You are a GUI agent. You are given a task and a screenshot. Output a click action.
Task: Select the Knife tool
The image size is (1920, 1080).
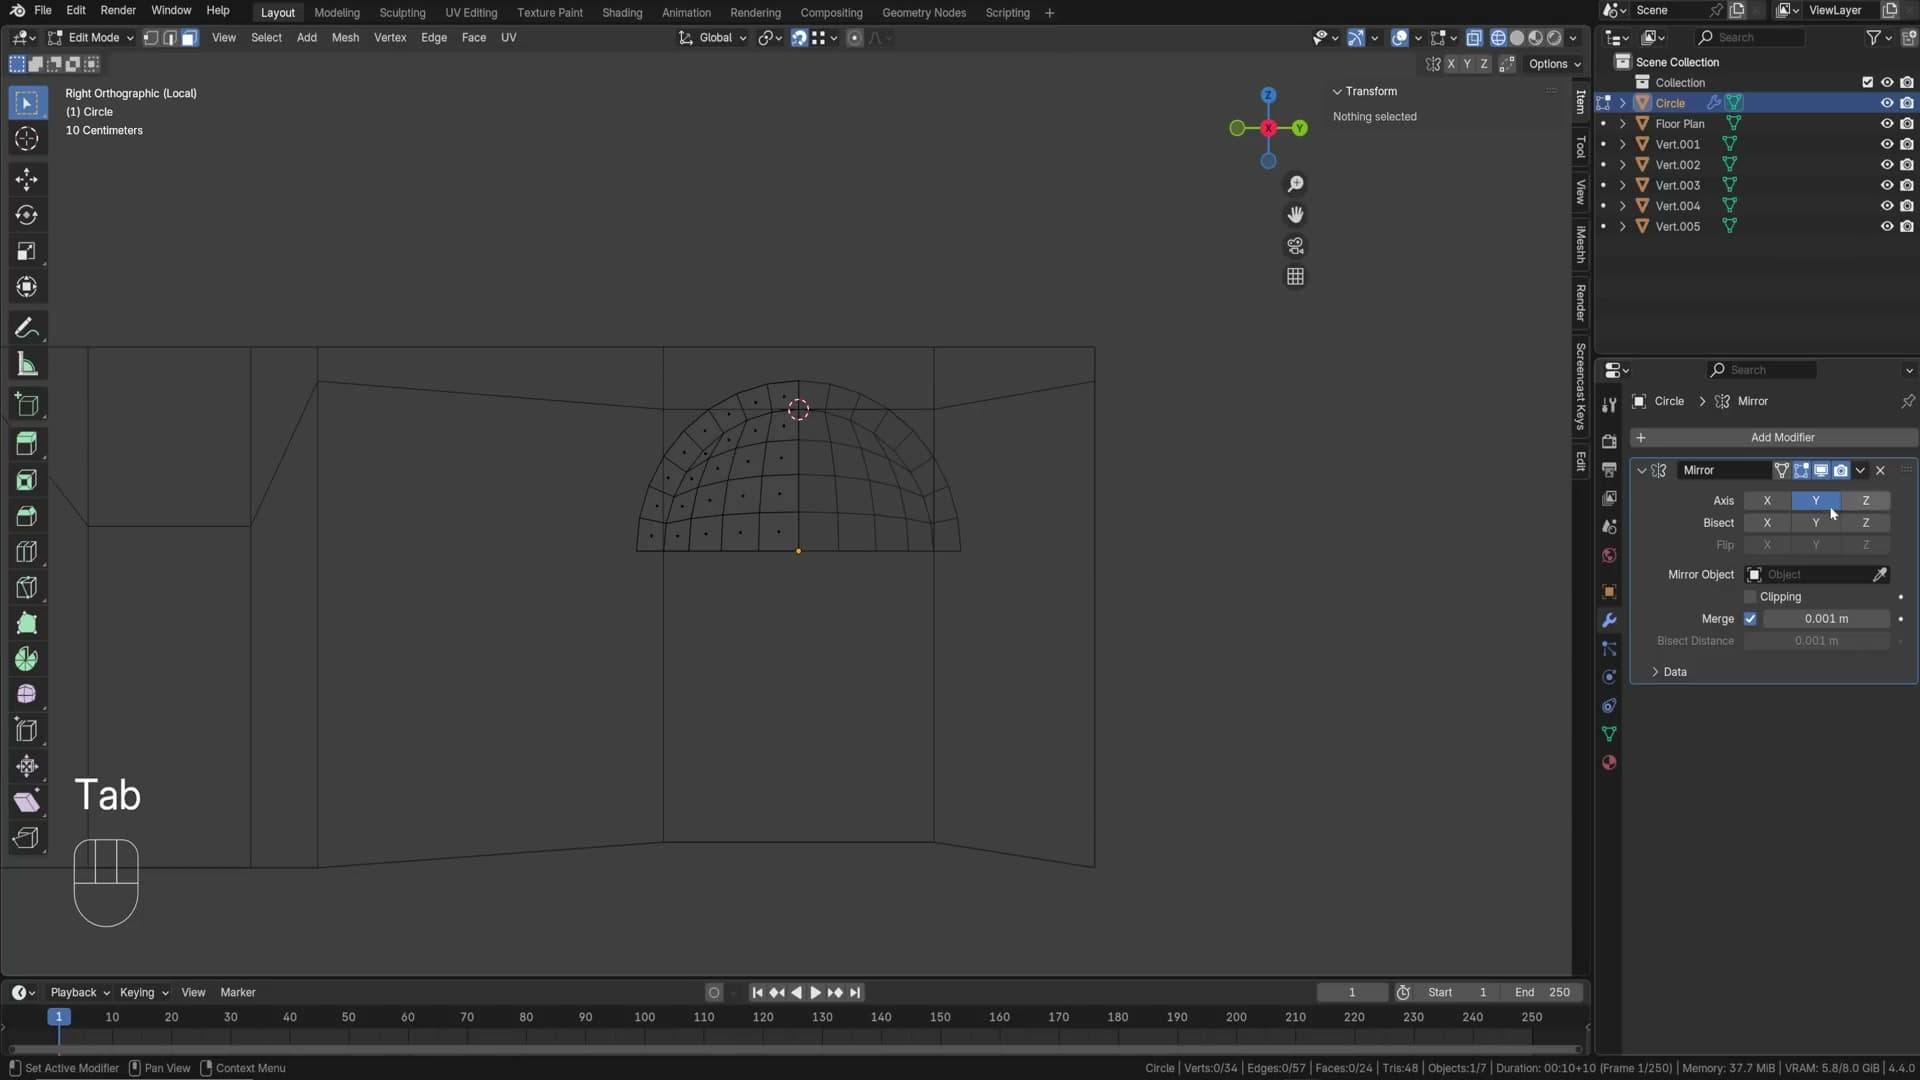pyautogui.click(x=27, y=588)
